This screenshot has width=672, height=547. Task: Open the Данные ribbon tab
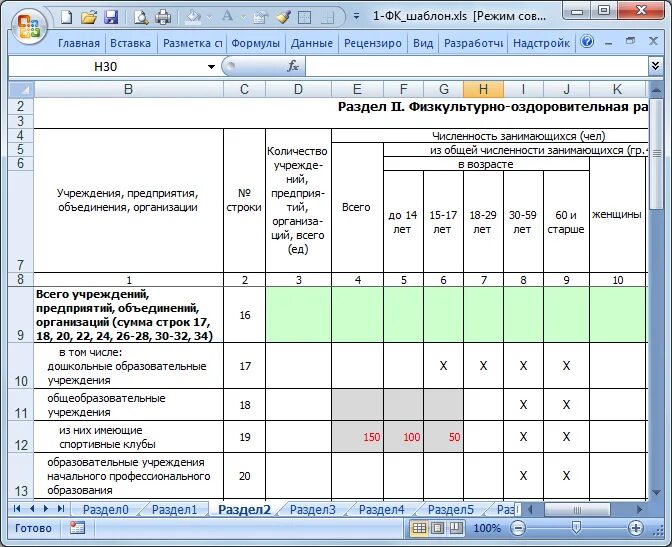(312, 43)
